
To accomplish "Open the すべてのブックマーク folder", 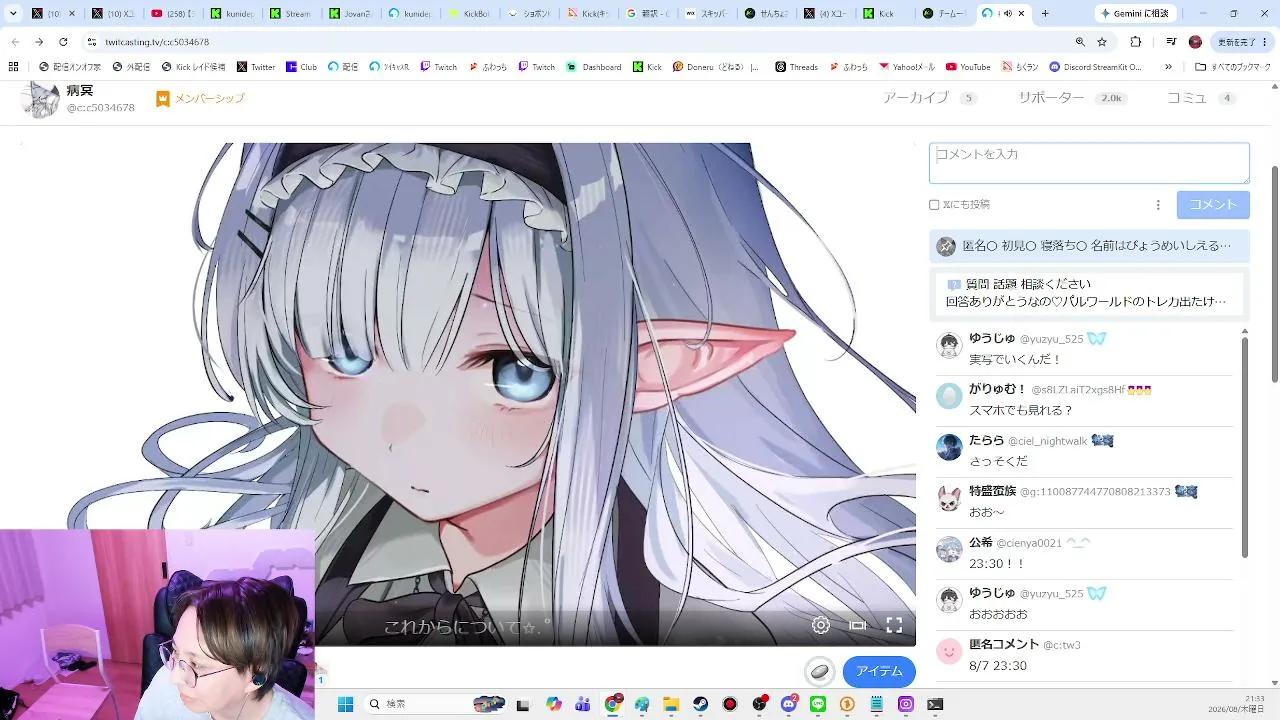I will point(1233,67).
